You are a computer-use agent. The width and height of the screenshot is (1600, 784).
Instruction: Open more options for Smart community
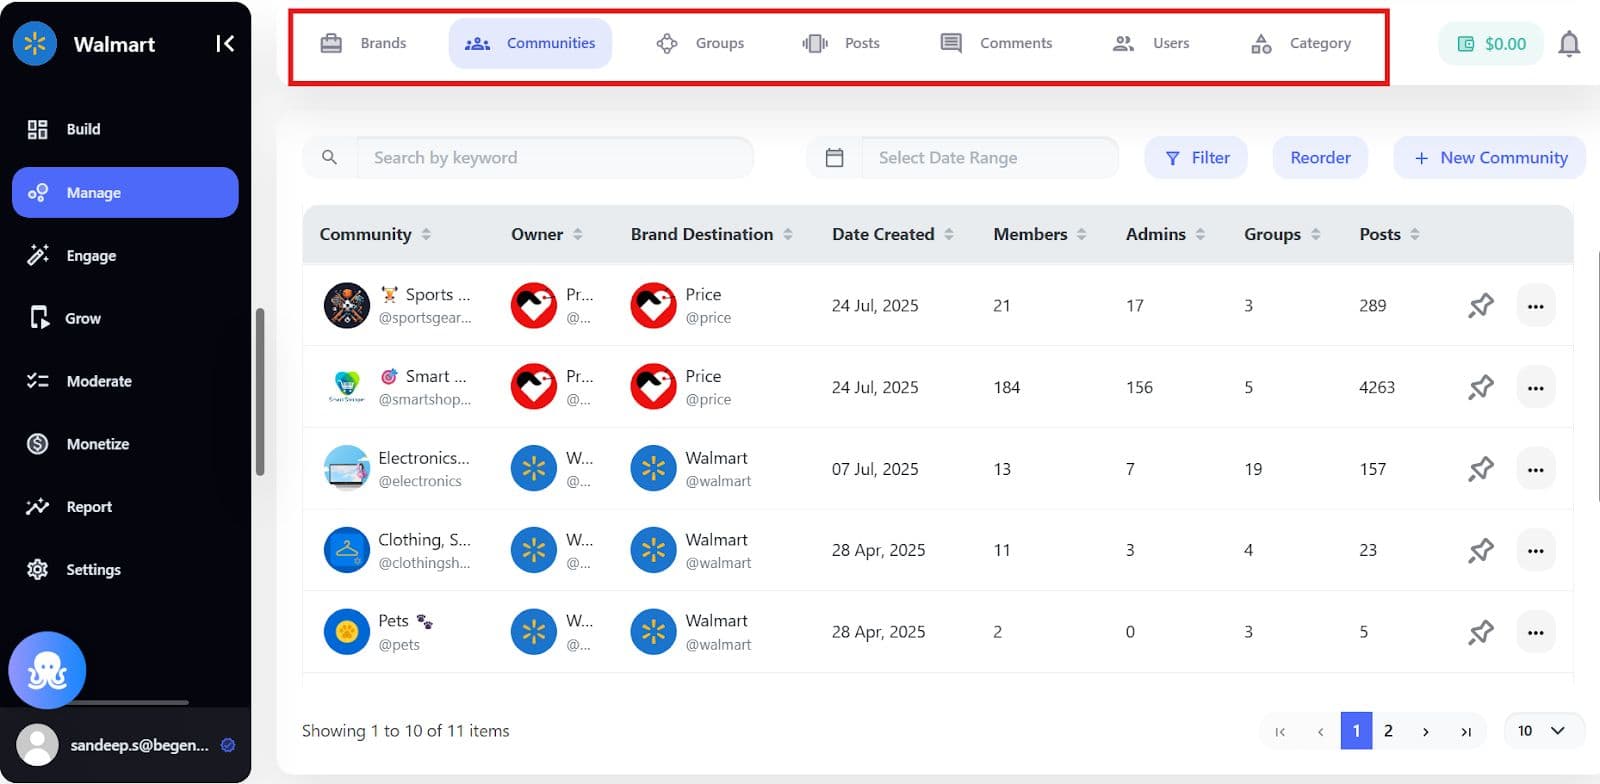click(1536, 387)
